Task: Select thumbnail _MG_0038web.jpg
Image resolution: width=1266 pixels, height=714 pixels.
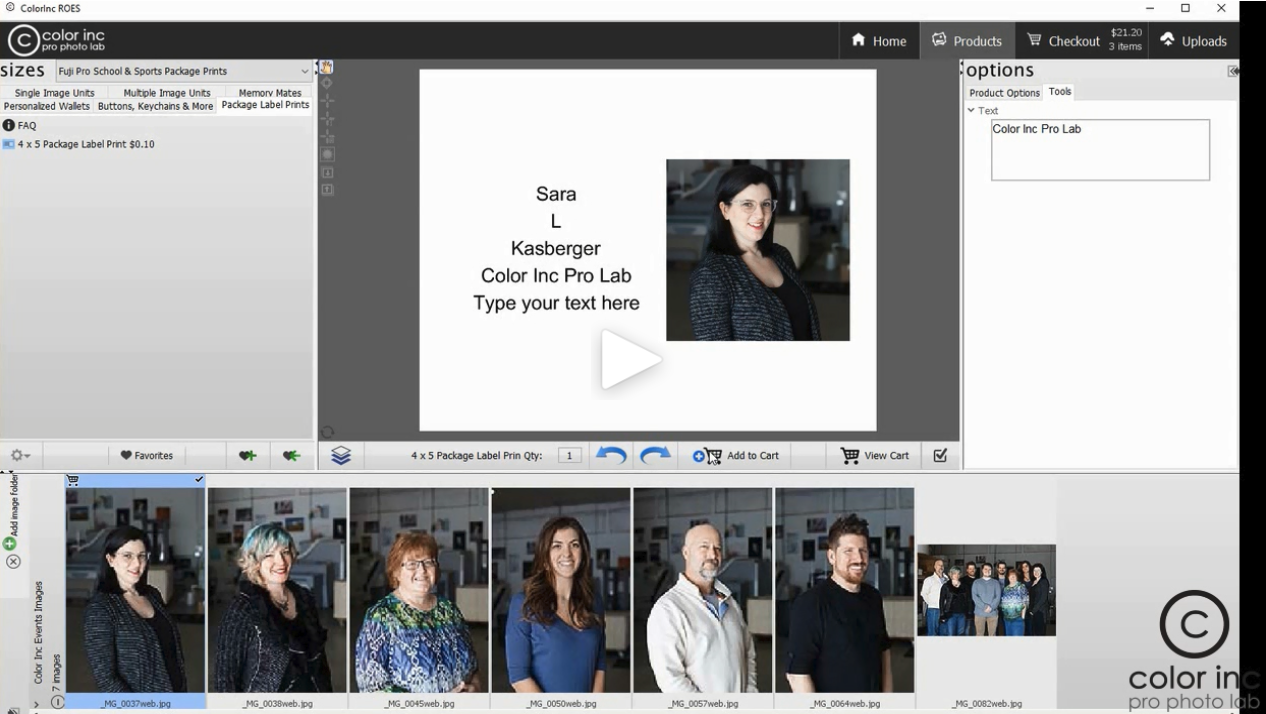Action: tap(277, 591)
